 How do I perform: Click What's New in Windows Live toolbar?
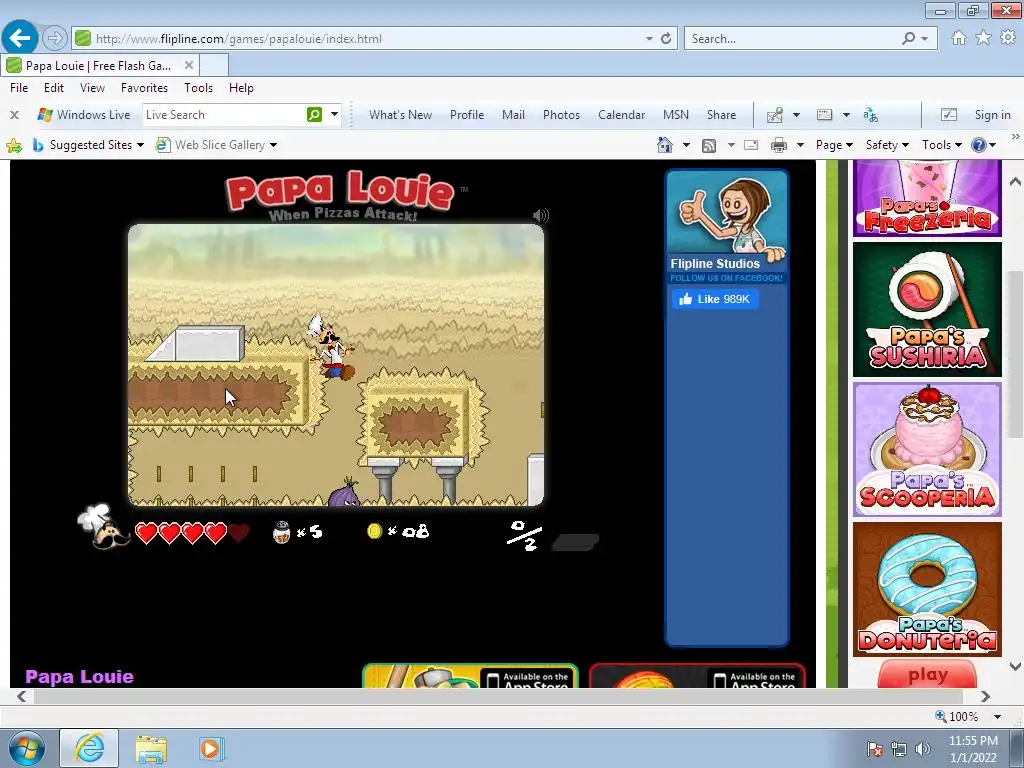click(400, 115)
